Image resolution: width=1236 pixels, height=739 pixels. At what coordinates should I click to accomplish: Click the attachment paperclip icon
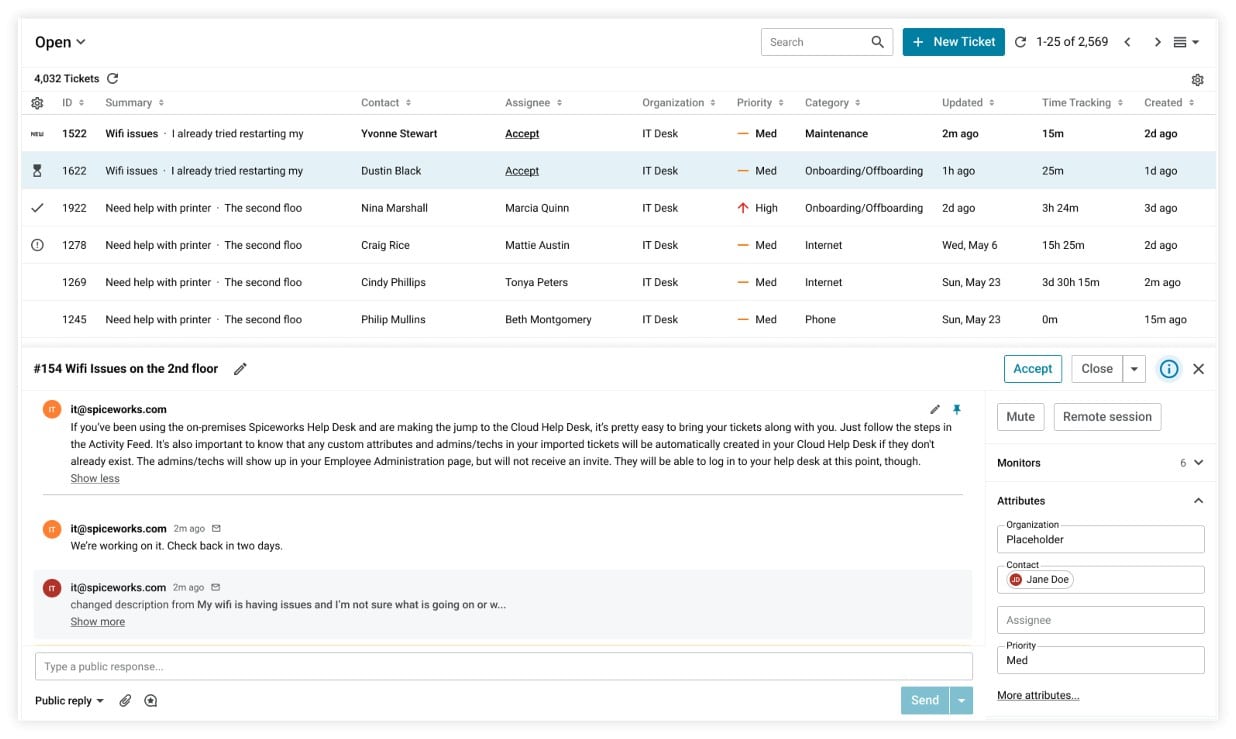point(125,701)
